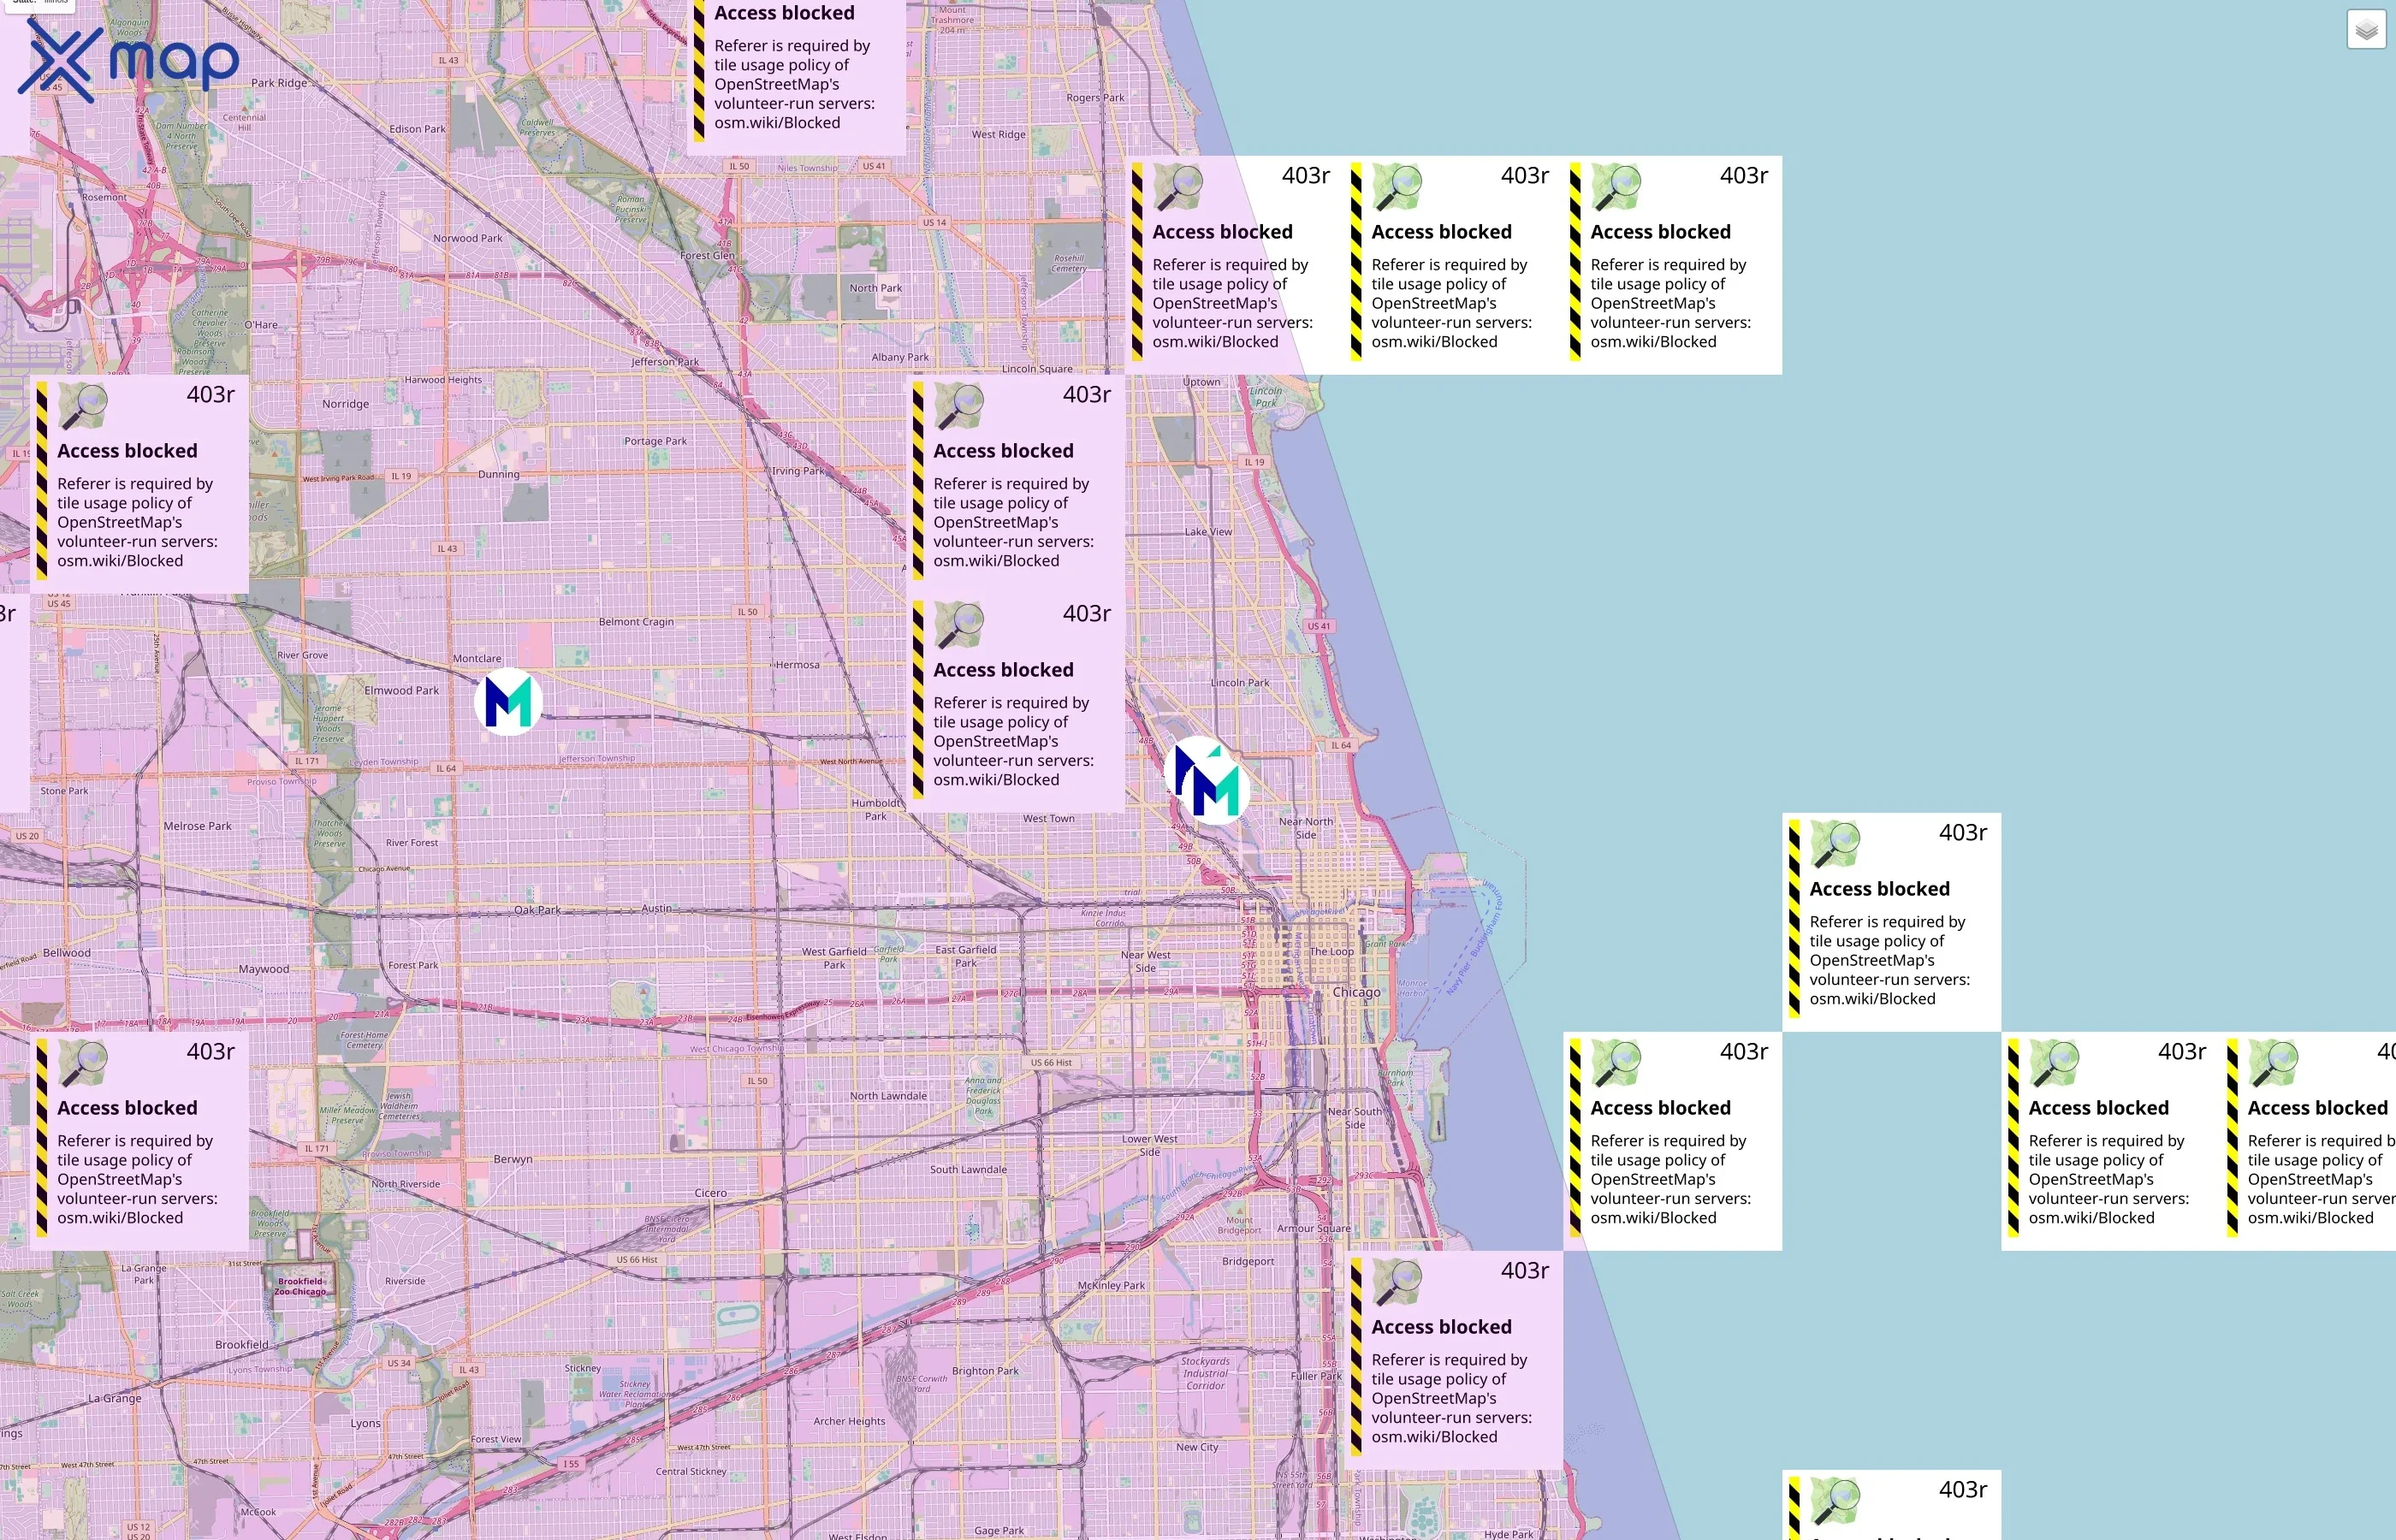This screenshot has height=1540, width=2396.
Task: Click the Melrose Park label
Action: (x=197, y=826)
